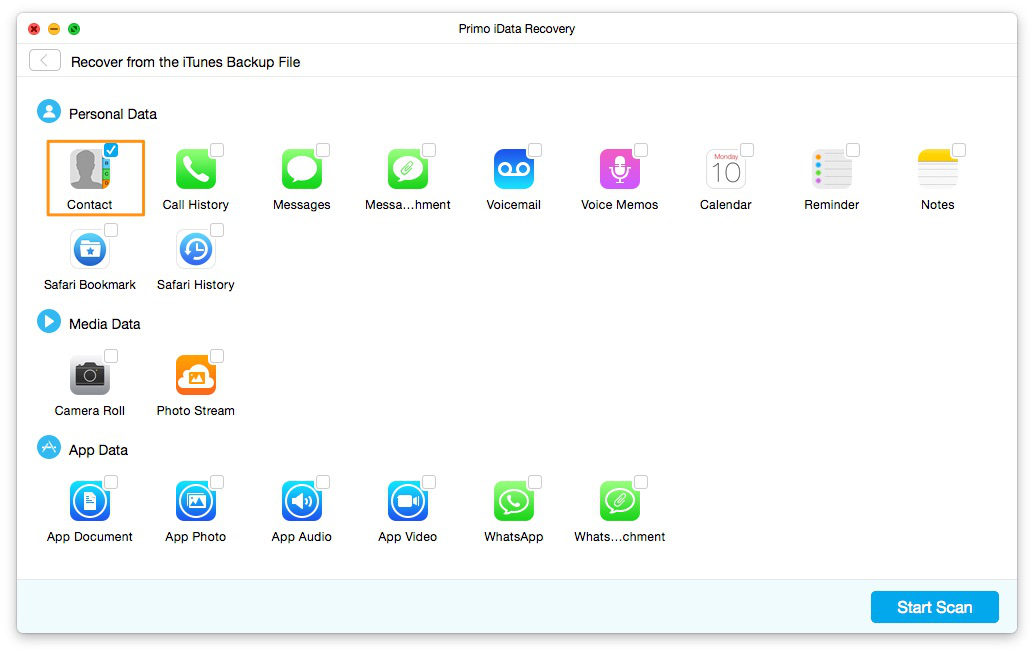The height and width of the screenshot is (654, 1034).
Task: Click the Notes icon
Action: pos(938,169)
